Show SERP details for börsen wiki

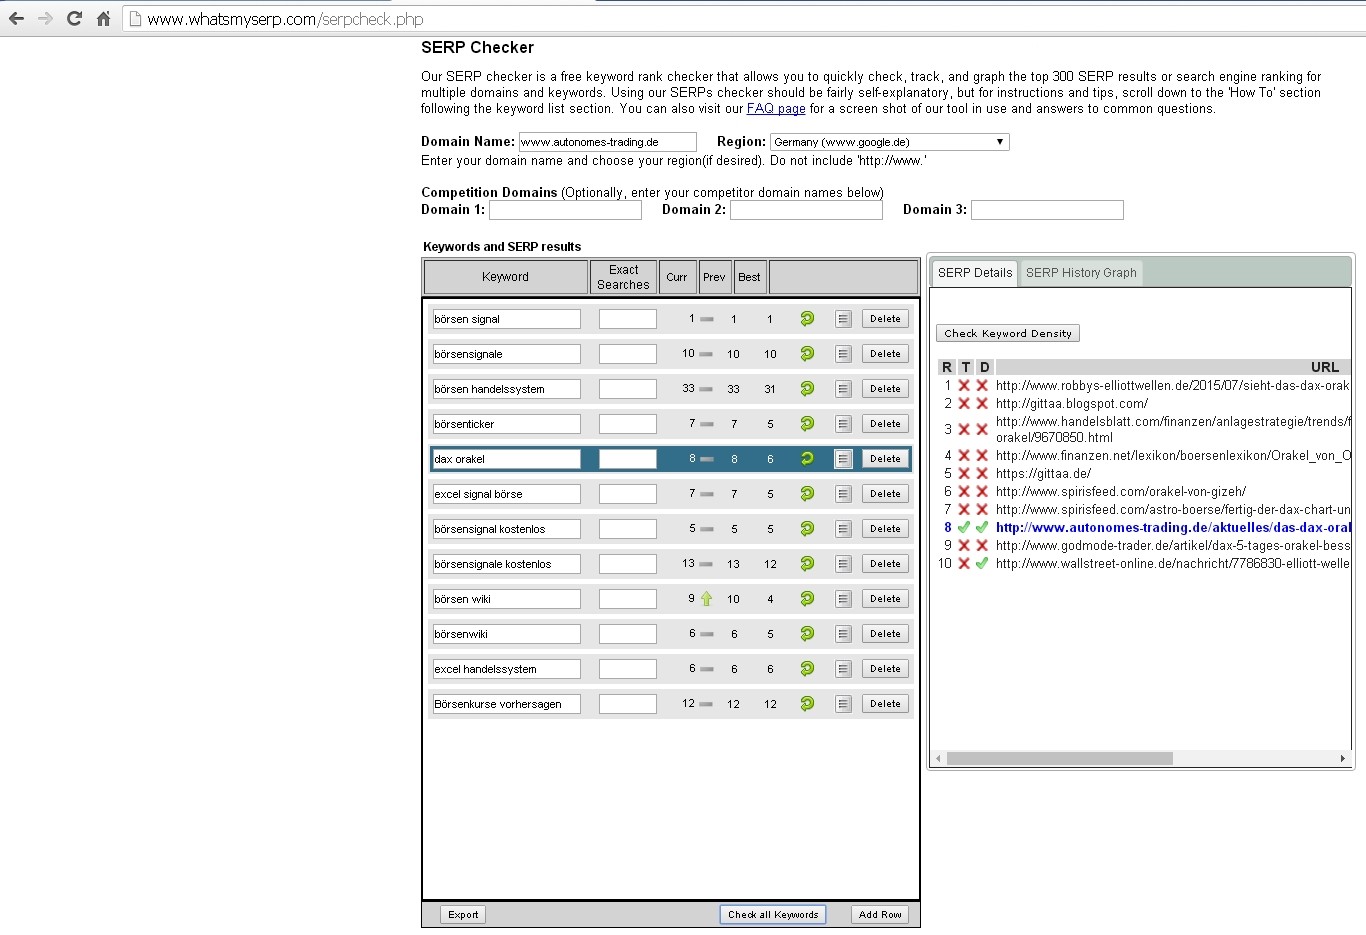[x=843, y=599]
